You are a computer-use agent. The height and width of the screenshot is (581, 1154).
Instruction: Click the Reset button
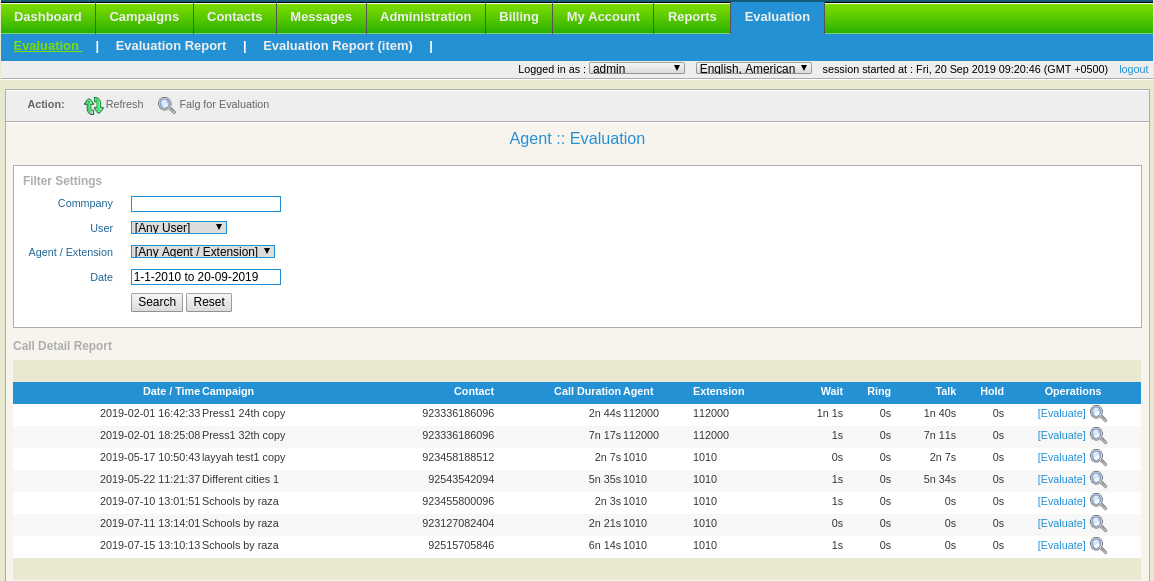pyautogui.click(x=209, y=302)
